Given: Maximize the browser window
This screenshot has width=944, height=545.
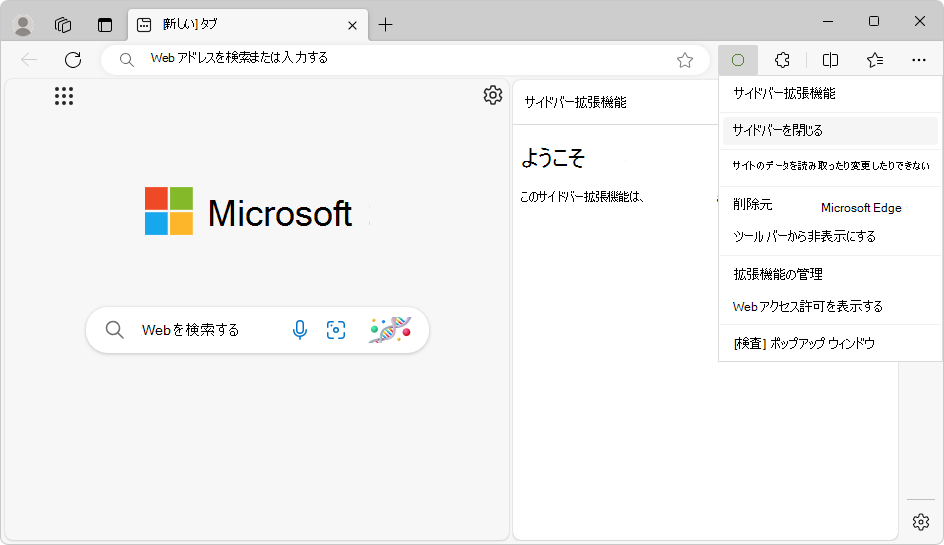Looking at the screenshot, I should (x=874, y=22).
